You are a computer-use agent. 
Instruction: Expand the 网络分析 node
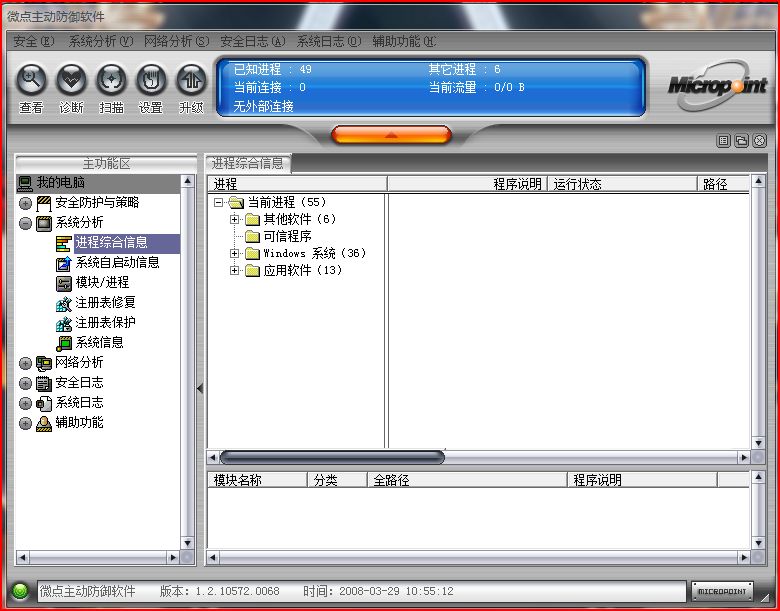[x=25, y=363]
